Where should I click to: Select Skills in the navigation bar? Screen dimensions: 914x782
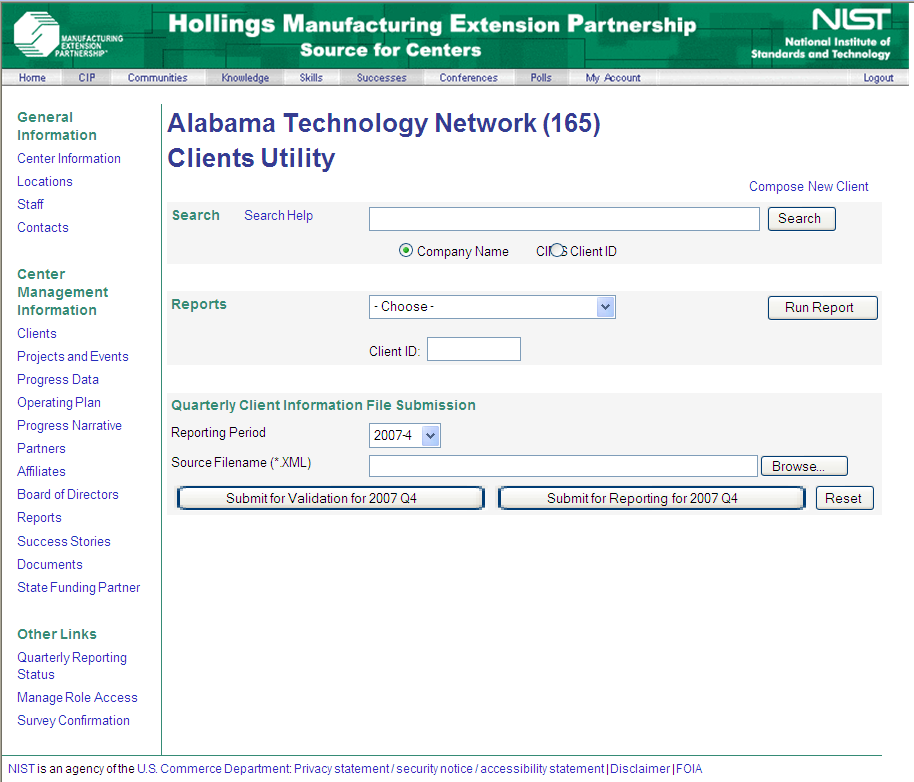coord(311,78)
